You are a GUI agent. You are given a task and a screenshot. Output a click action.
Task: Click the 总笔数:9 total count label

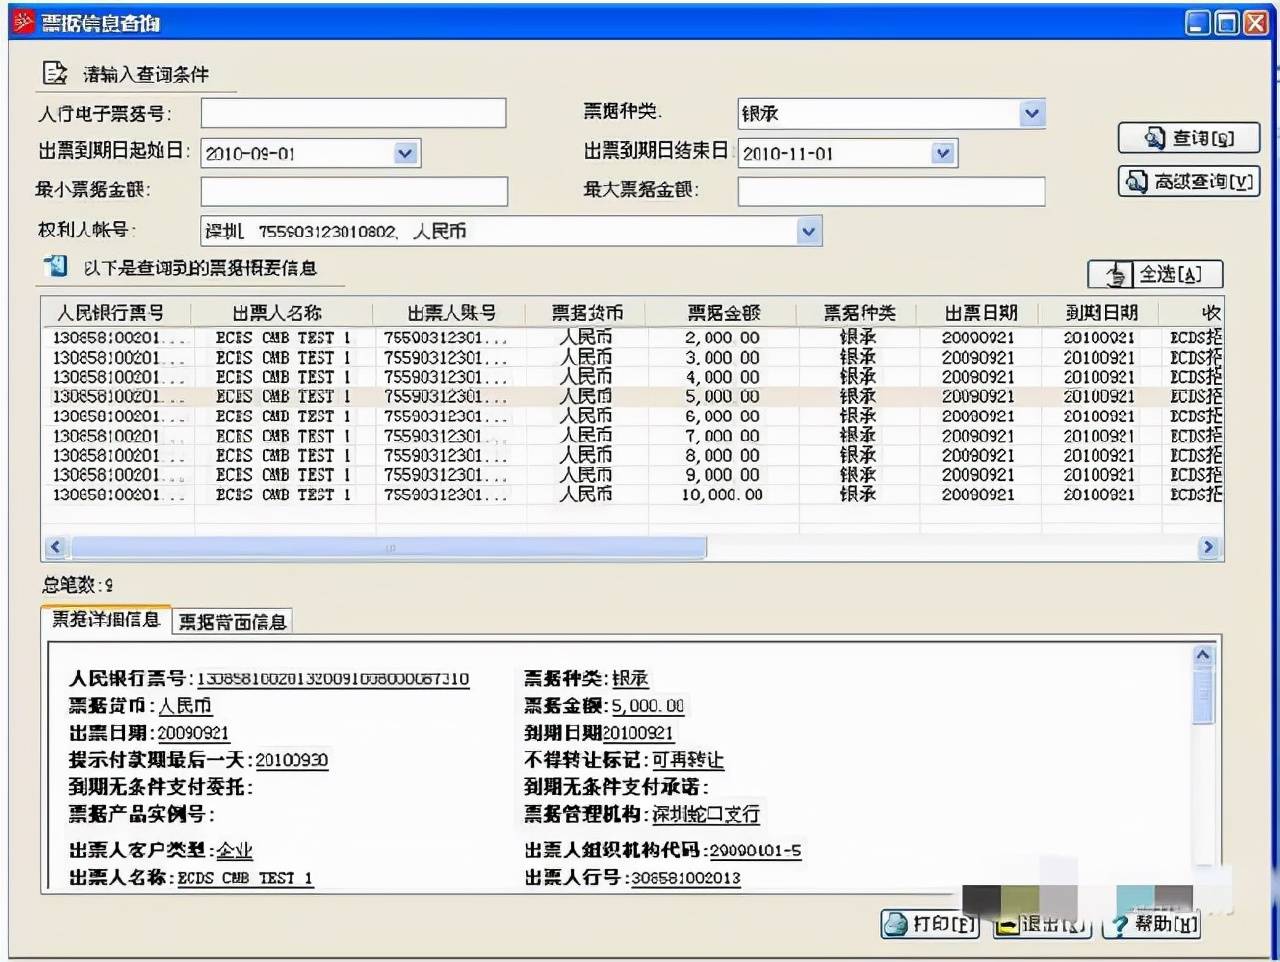coord(77,585)
